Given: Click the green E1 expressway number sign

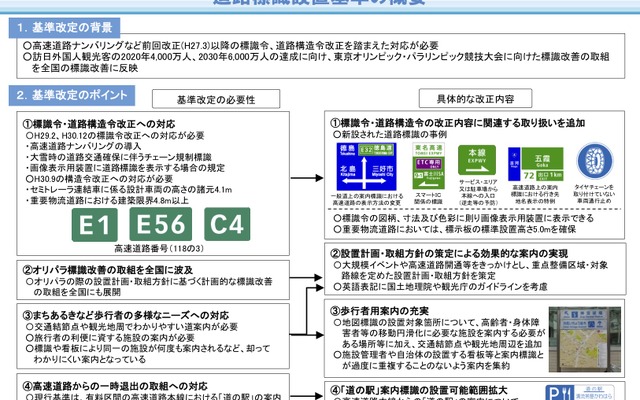Looking at the screenshot, I should [95, 224].
